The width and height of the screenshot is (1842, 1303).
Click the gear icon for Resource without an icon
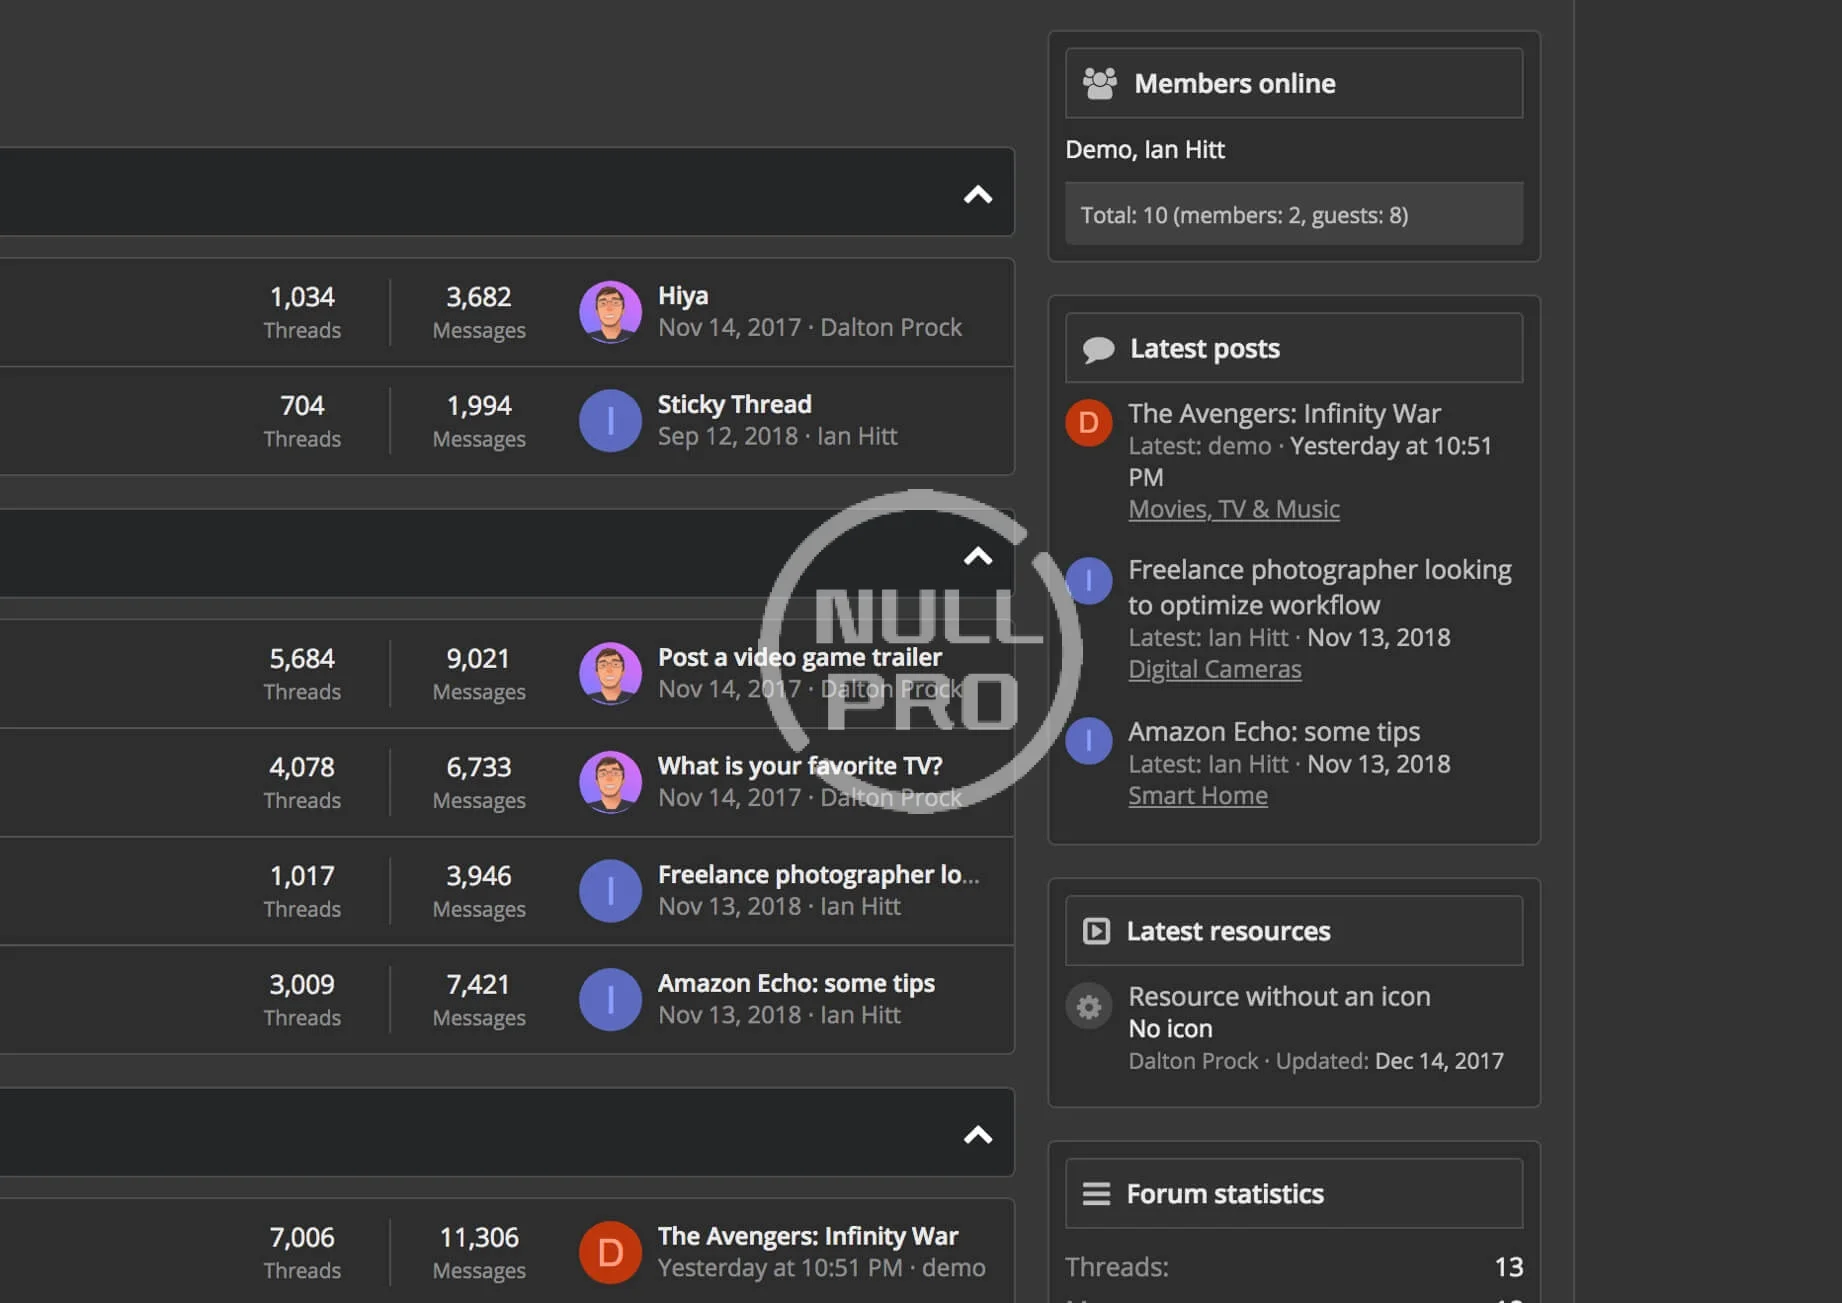pos(1089,1007)
